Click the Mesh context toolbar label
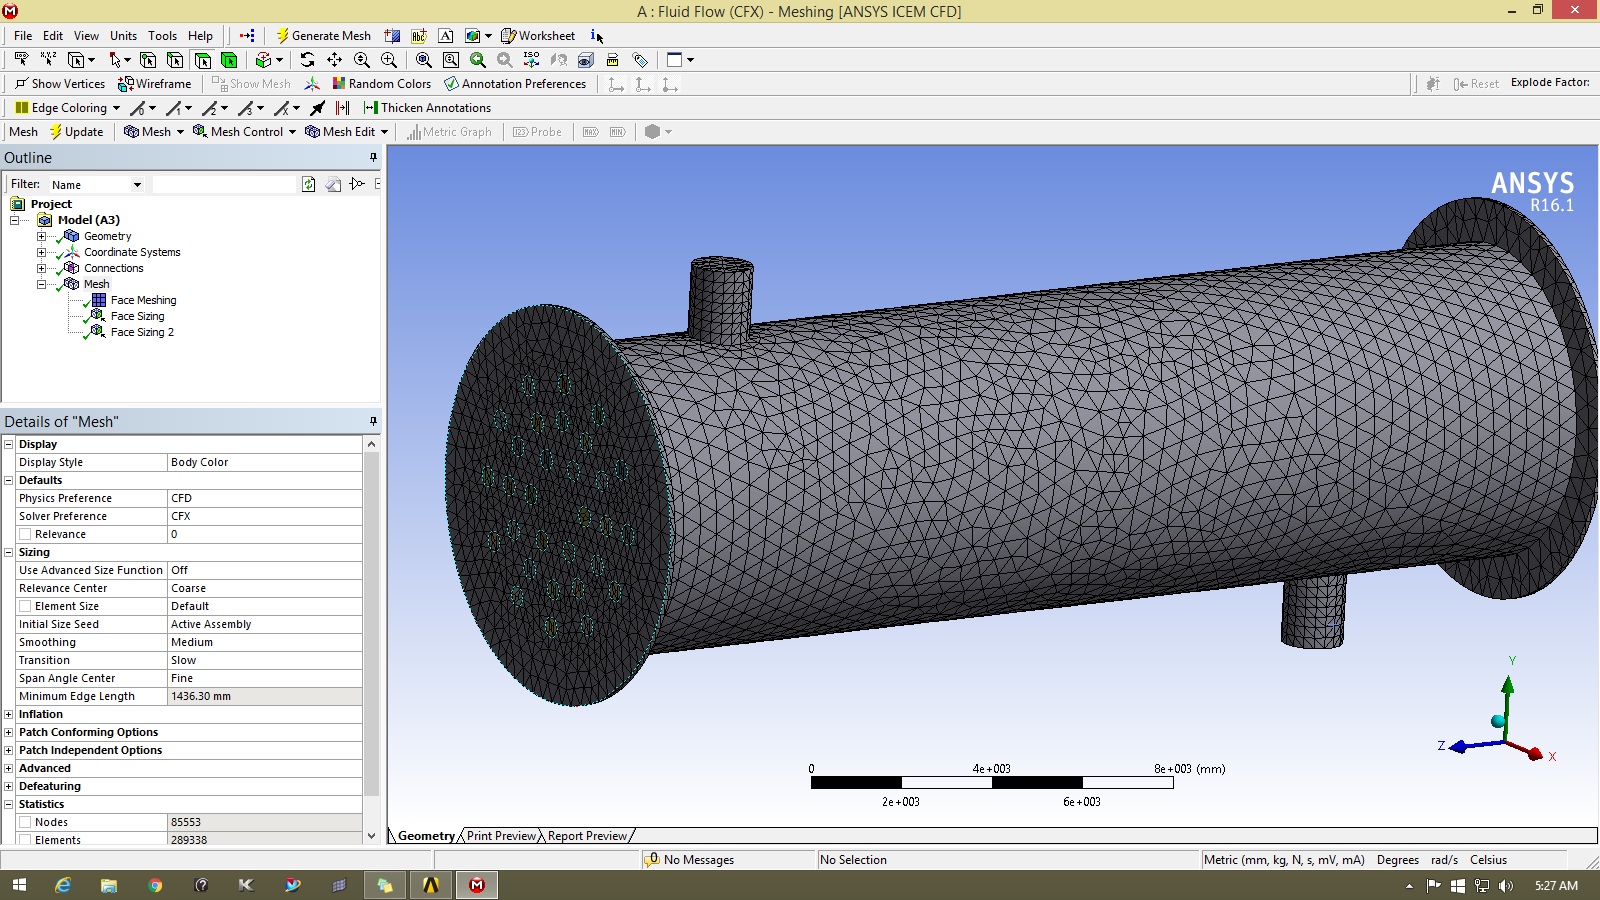This screenshot has width=1600, height=900. pos(23,132)
